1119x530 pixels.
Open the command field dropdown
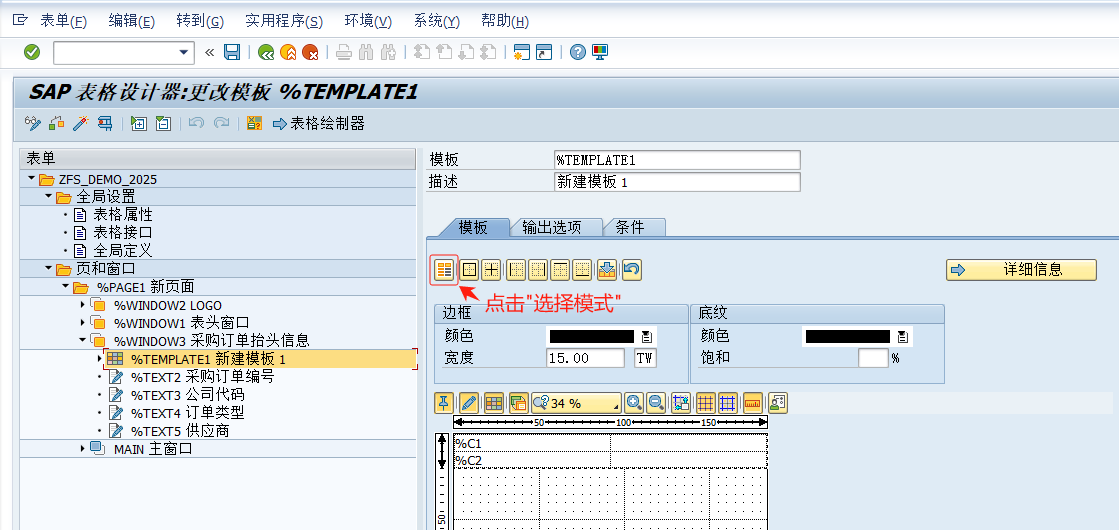(x=183, y=52)
